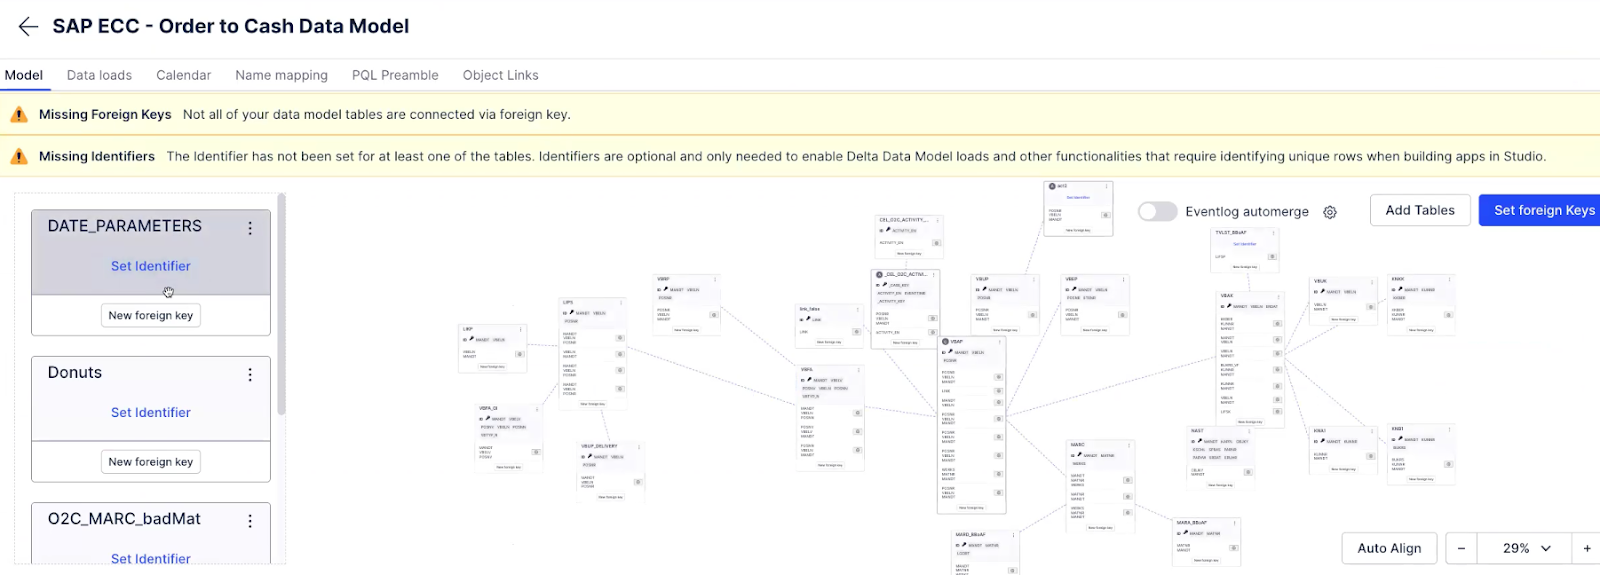Click the SAP ECC - Order to Cash Data Model title

(231, 27)
